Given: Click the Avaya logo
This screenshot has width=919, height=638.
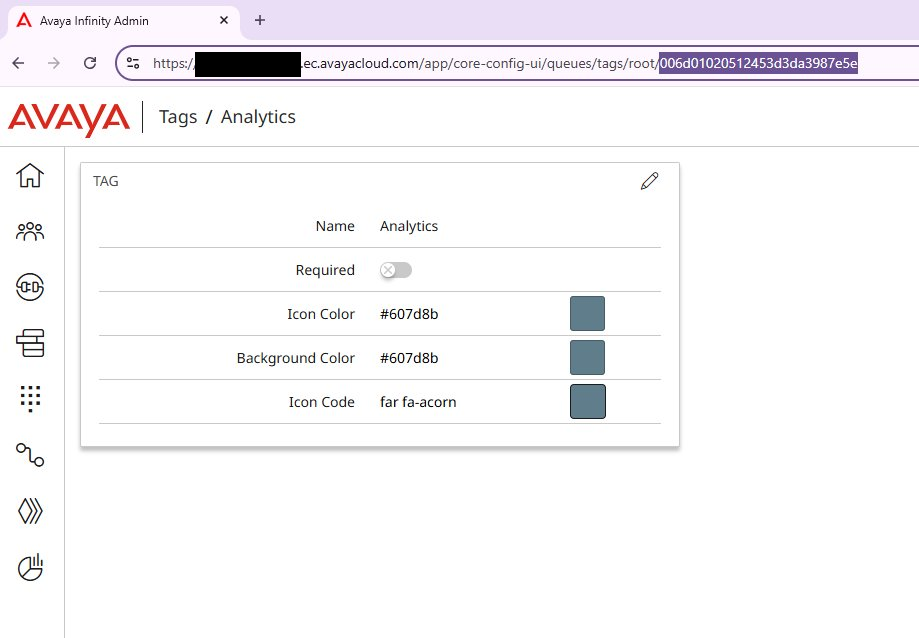Looking at the screenshot, I should [67, 117].
